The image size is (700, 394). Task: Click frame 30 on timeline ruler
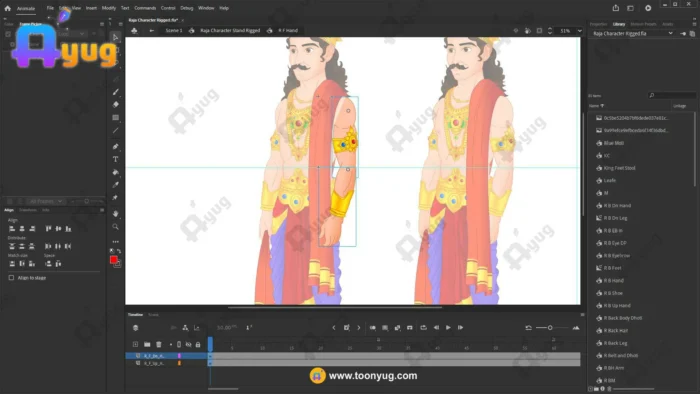click(379, 347)
